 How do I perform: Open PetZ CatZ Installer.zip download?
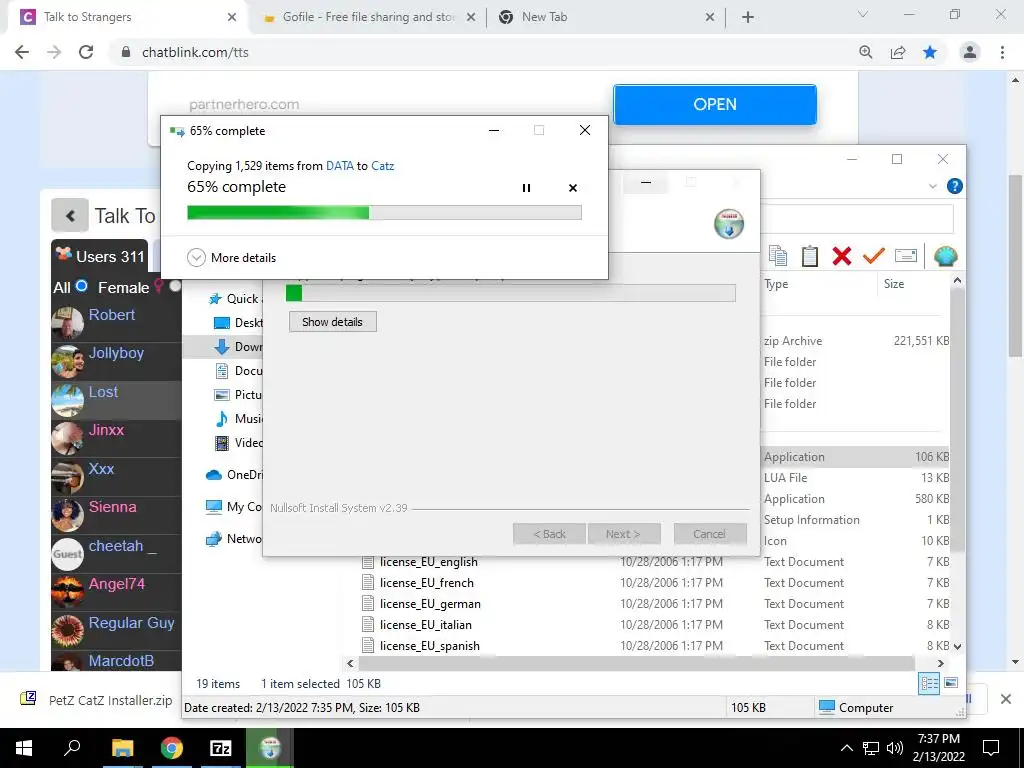point(97,700)
